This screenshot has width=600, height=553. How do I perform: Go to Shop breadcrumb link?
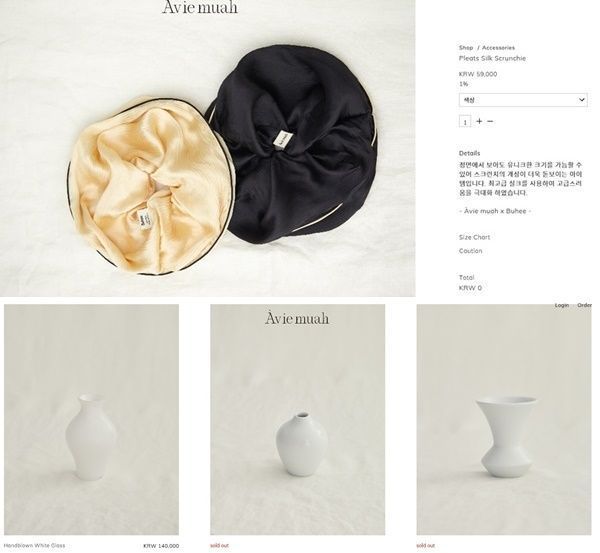[x=466, y=48]
